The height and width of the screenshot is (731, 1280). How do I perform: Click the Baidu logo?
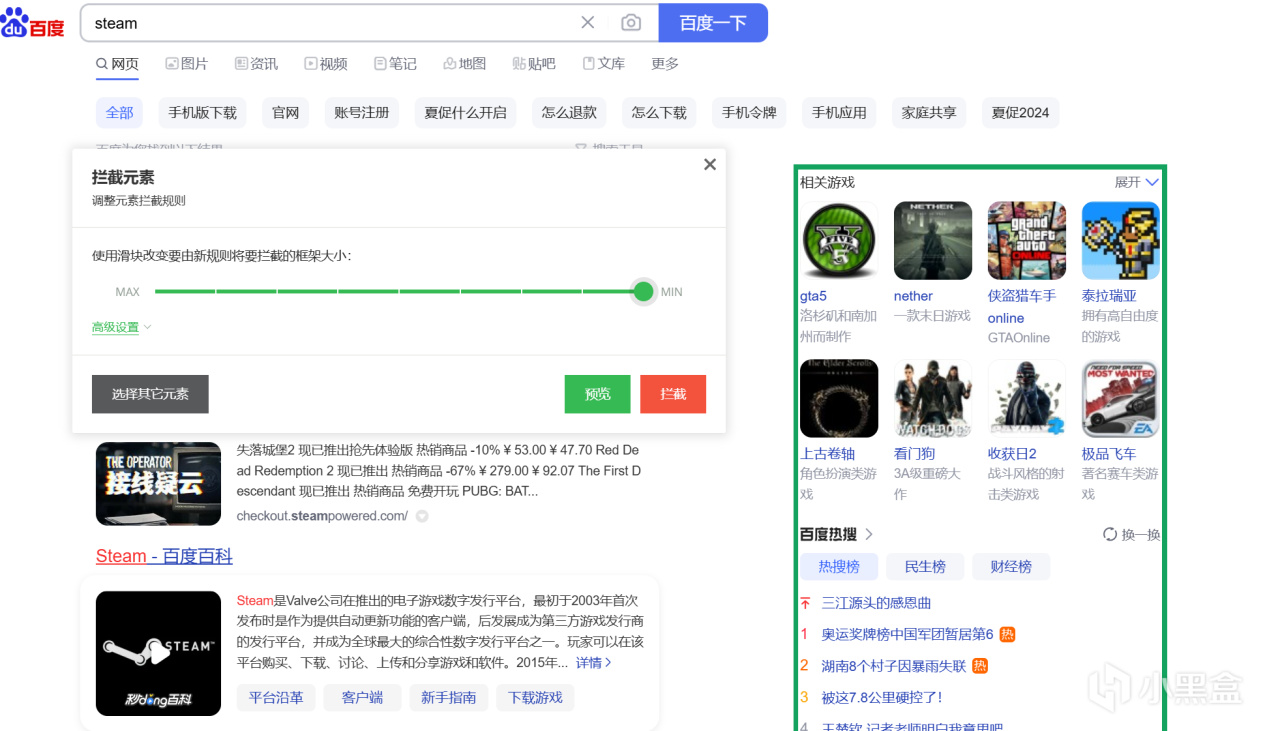(x=32, y=23)
